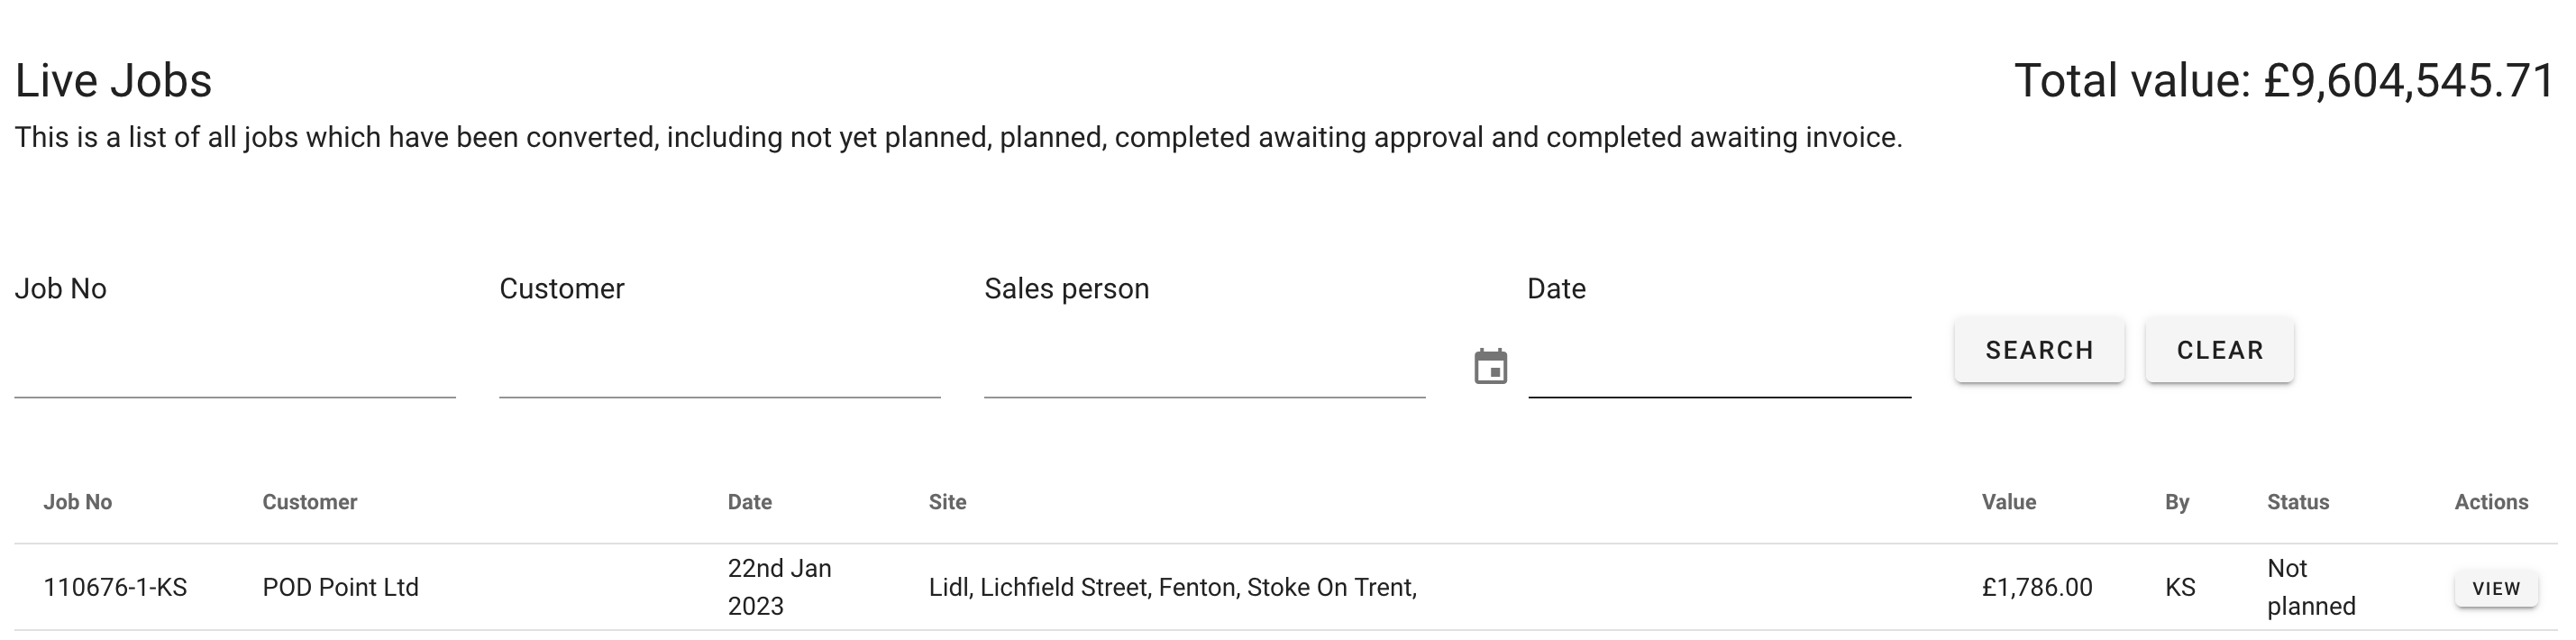Click the Not planned status cell
The height and width of the screenshot is (640, 2576).
pyautogui.click(x=2310, y=587)
